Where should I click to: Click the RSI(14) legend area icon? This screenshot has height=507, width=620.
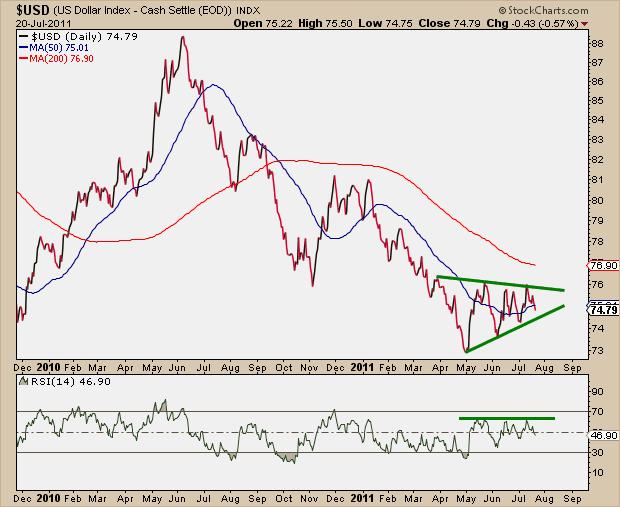24,381
